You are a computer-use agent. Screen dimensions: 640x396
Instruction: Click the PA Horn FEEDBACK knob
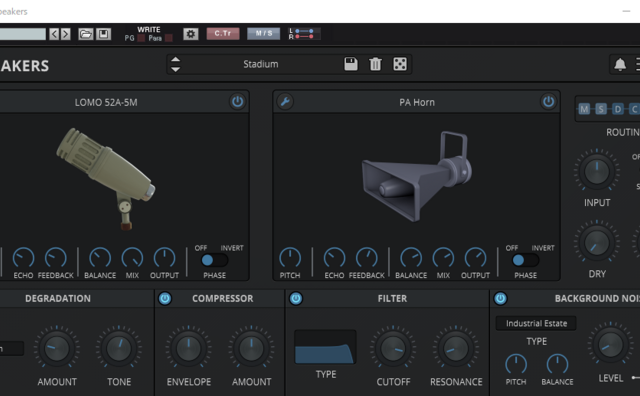coord(367,258)
